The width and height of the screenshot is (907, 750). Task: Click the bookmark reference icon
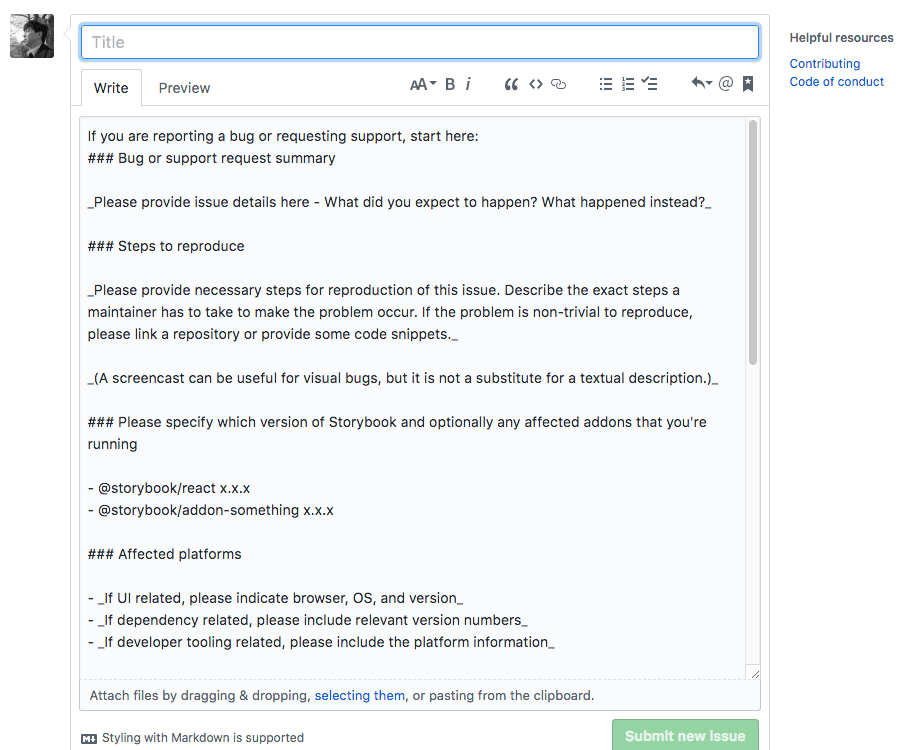748,85
